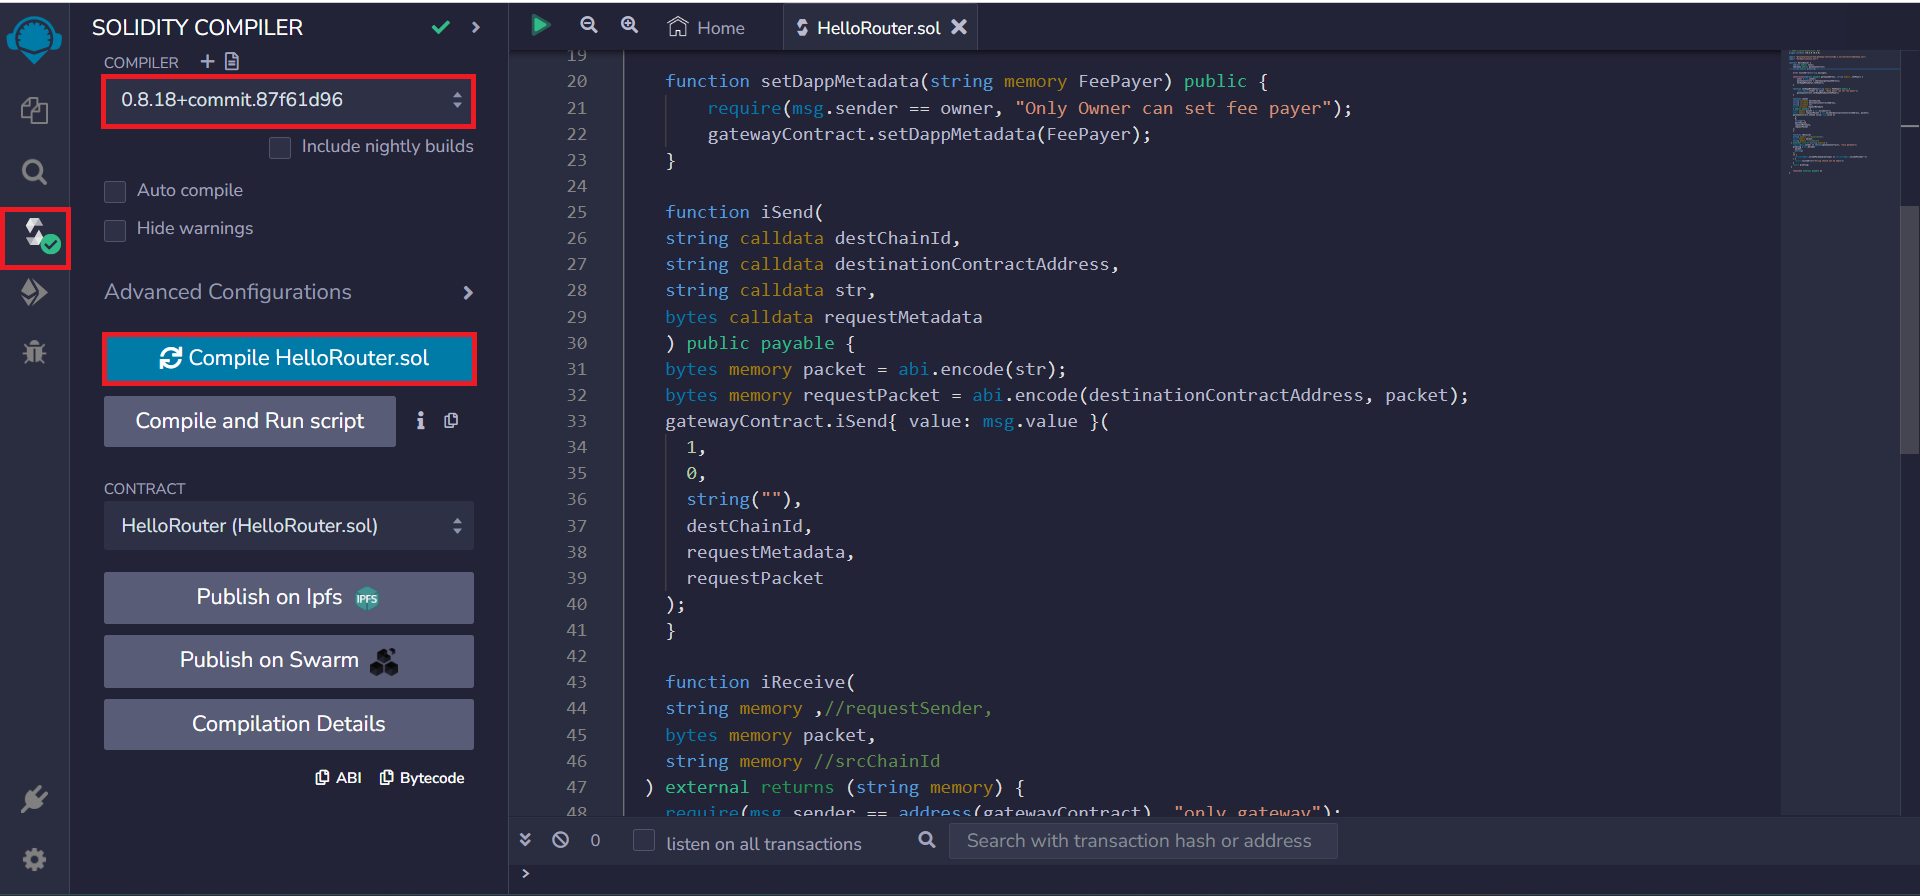The width and height of the screenshot is (1920, 896).
Task: Open the Settings gear icon
Action: [x=34, y=859]
